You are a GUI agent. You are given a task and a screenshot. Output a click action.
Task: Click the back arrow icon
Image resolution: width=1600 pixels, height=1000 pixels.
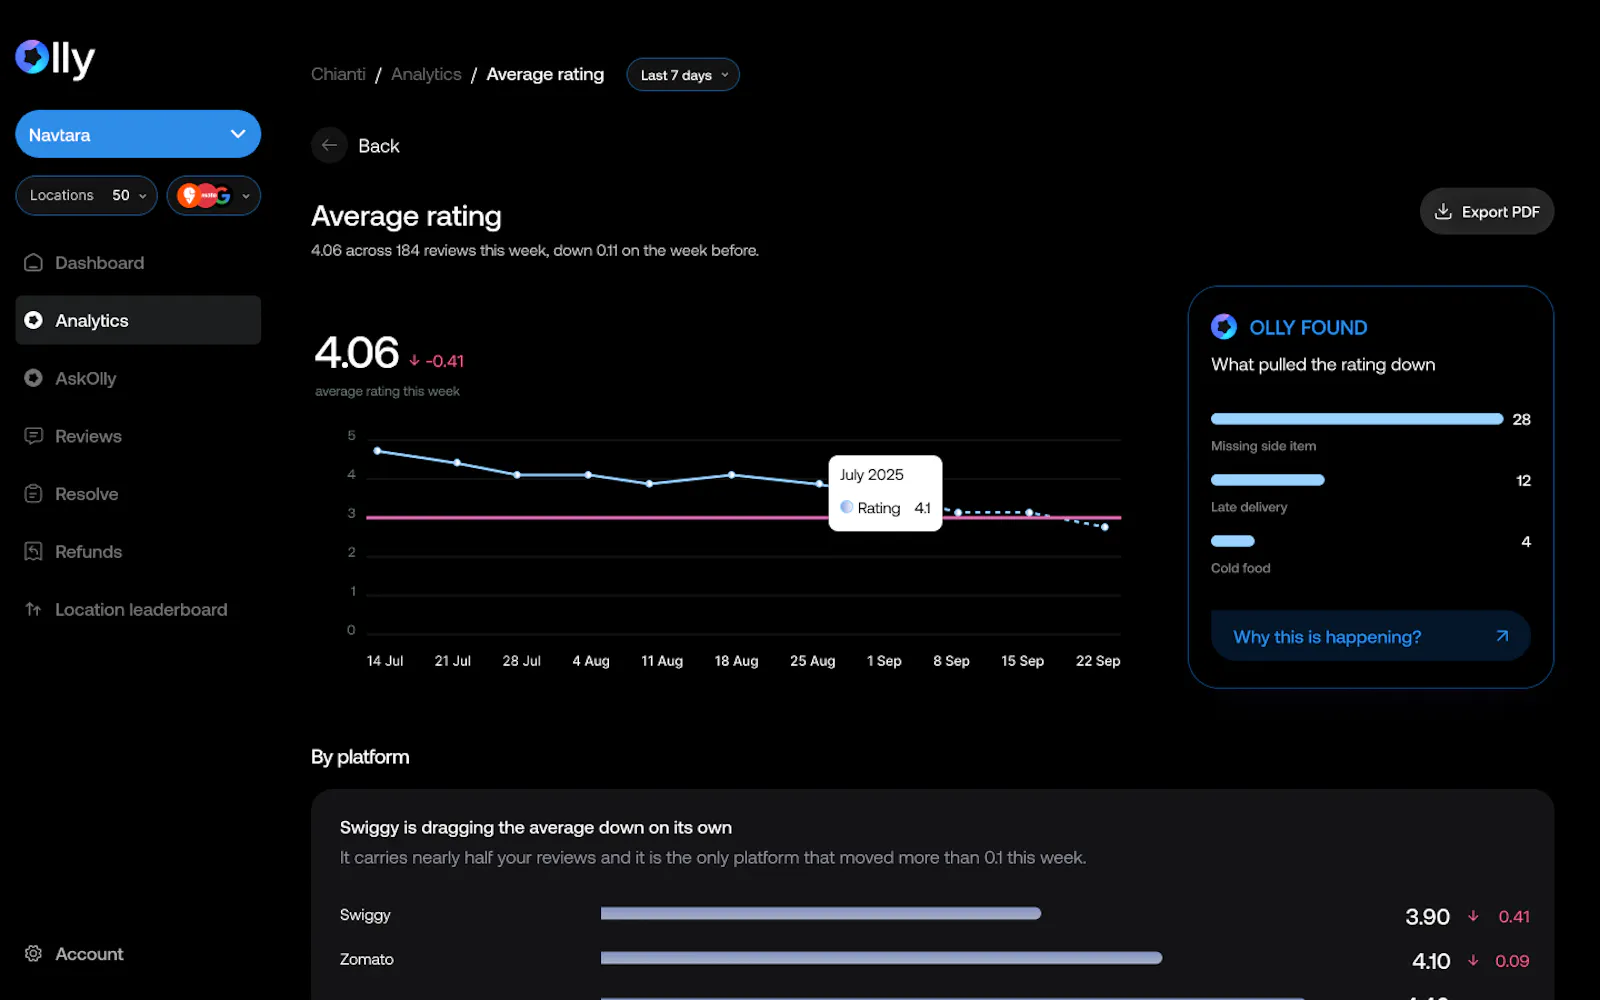click(x=329, y=146)
